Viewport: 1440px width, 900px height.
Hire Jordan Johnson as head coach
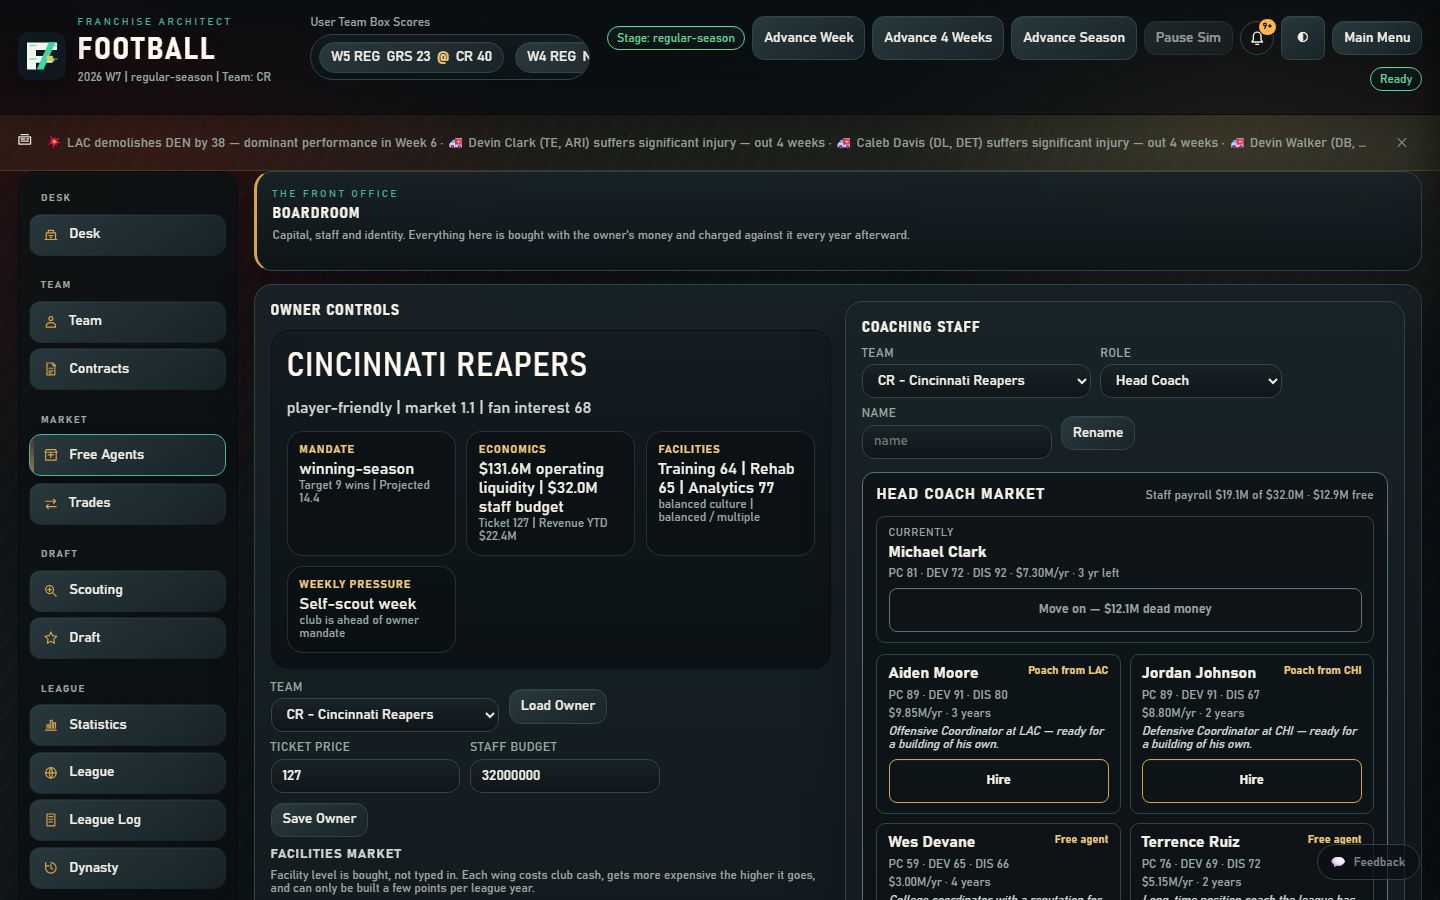coord(1252,780)
